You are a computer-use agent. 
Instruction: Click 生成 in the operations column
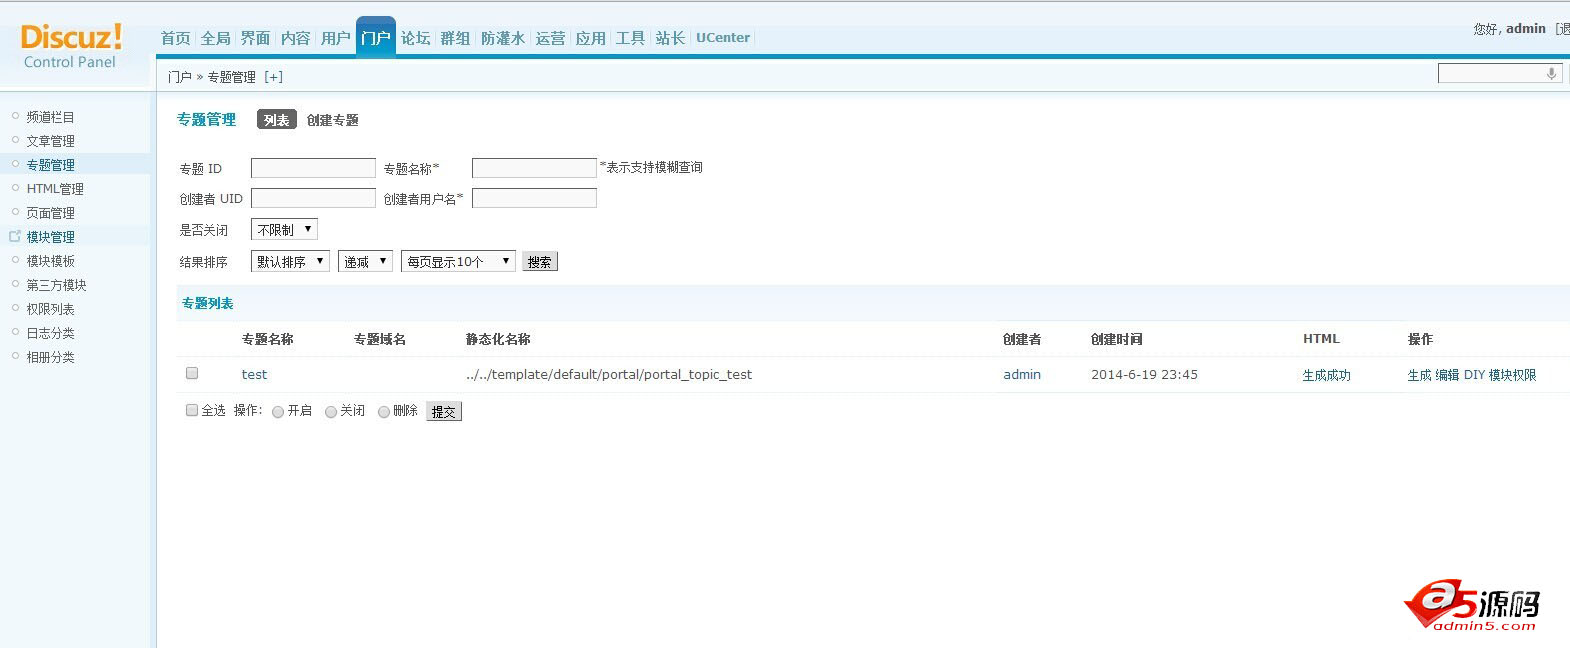(x=1419, y=375)
